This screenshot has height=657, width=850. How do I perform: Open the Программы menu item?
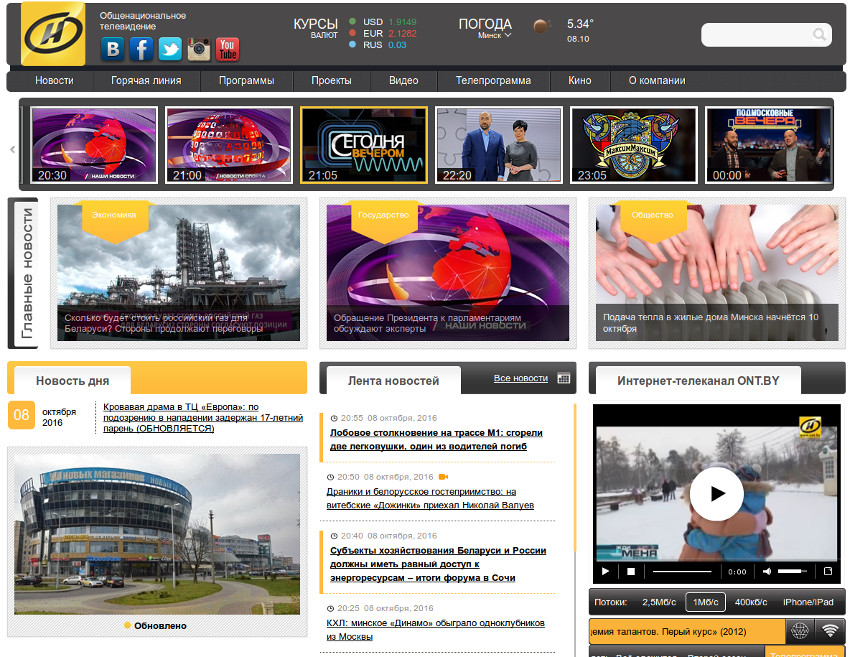coord(247,81)
